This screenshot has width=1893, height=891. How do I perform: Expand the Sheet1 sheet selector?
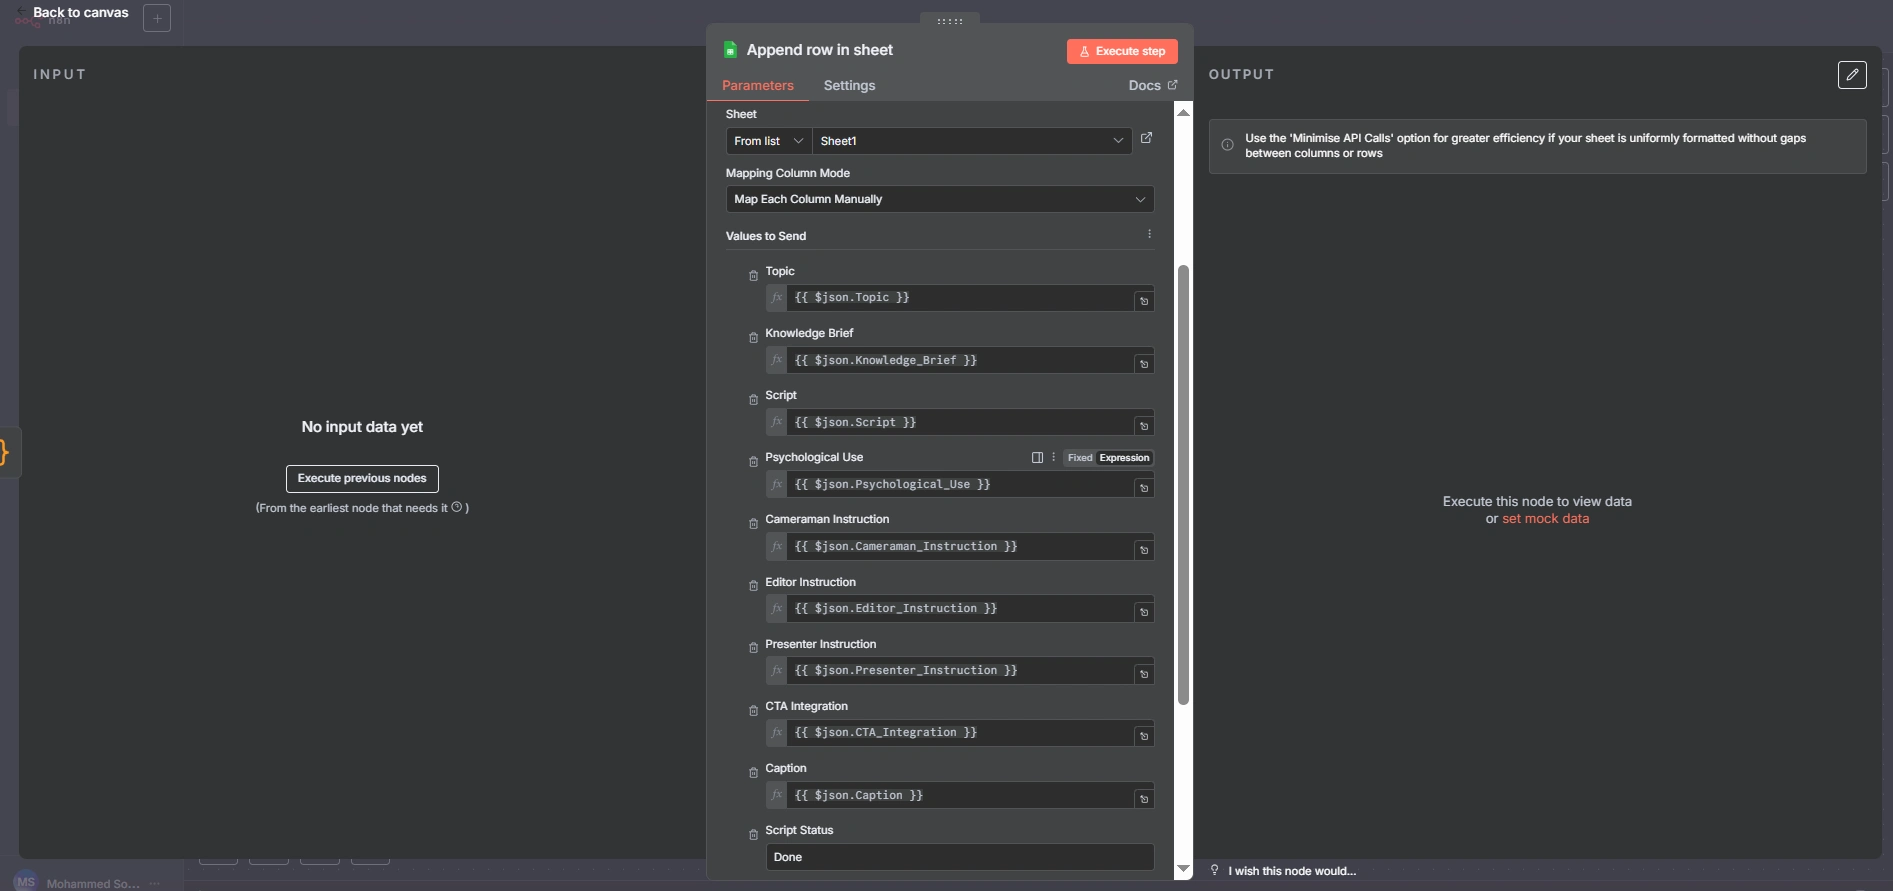click(971, 141)
